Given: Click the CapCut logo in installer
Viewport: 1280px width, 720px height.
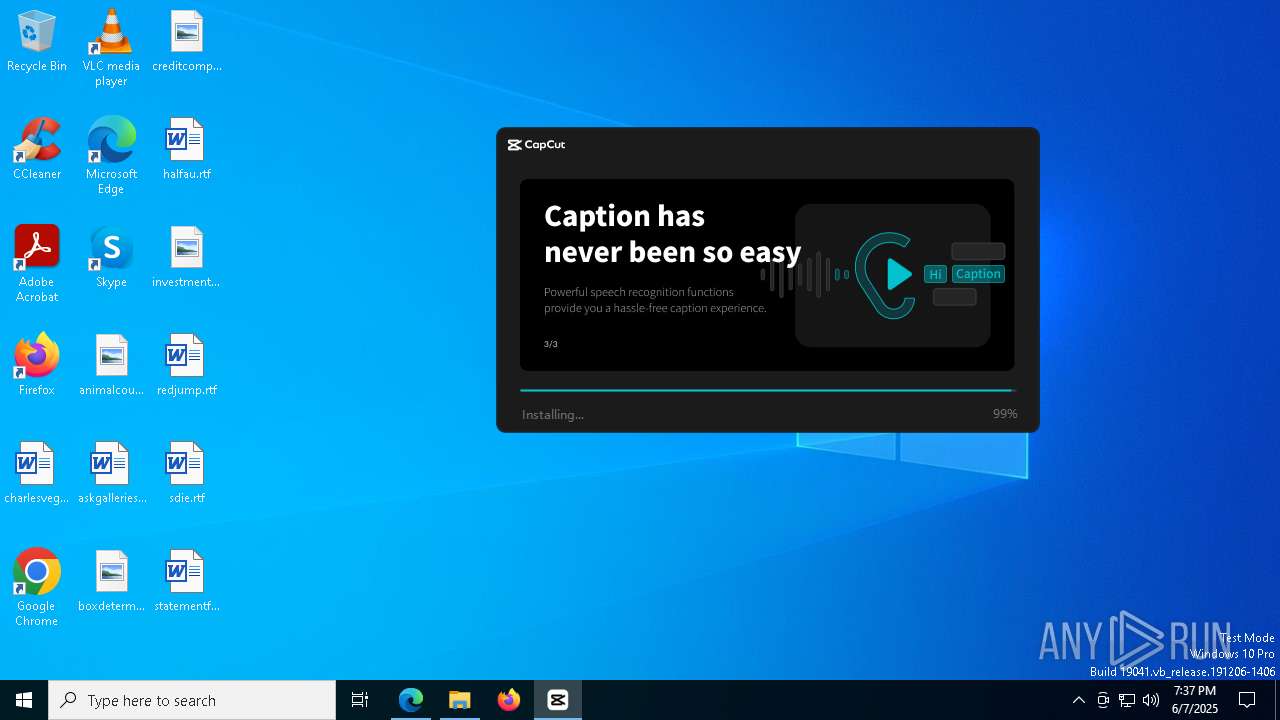Looking at the screenshot, I should 536,145.
